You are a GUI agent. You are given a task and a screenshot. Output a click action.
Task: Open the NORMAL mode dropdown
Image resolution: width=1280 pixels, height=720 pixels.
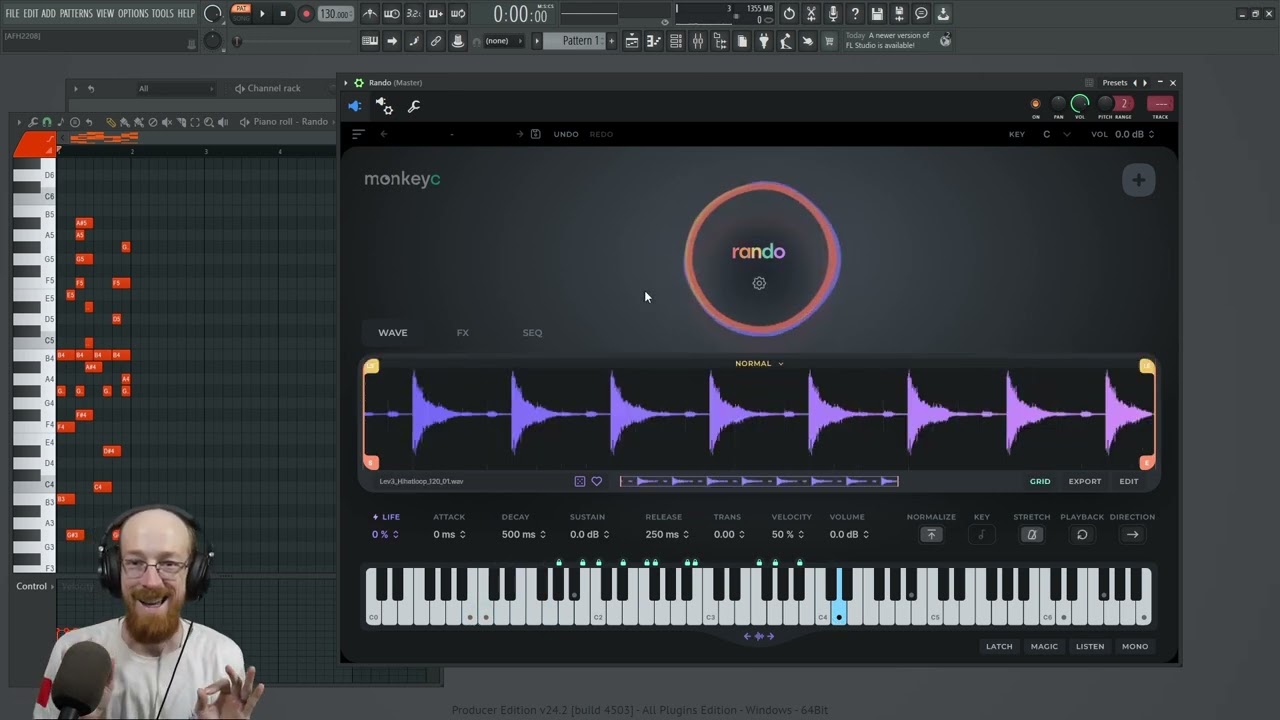(759, 364)
